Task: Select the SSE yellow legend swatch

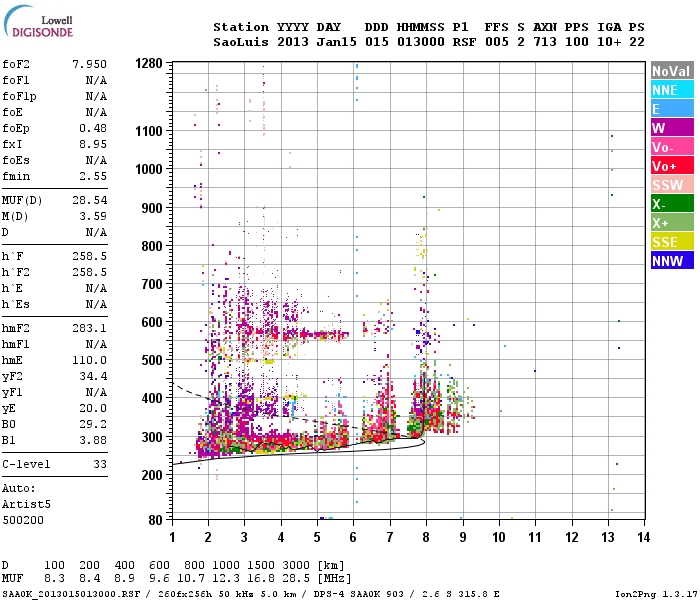Action: point(672,242)
